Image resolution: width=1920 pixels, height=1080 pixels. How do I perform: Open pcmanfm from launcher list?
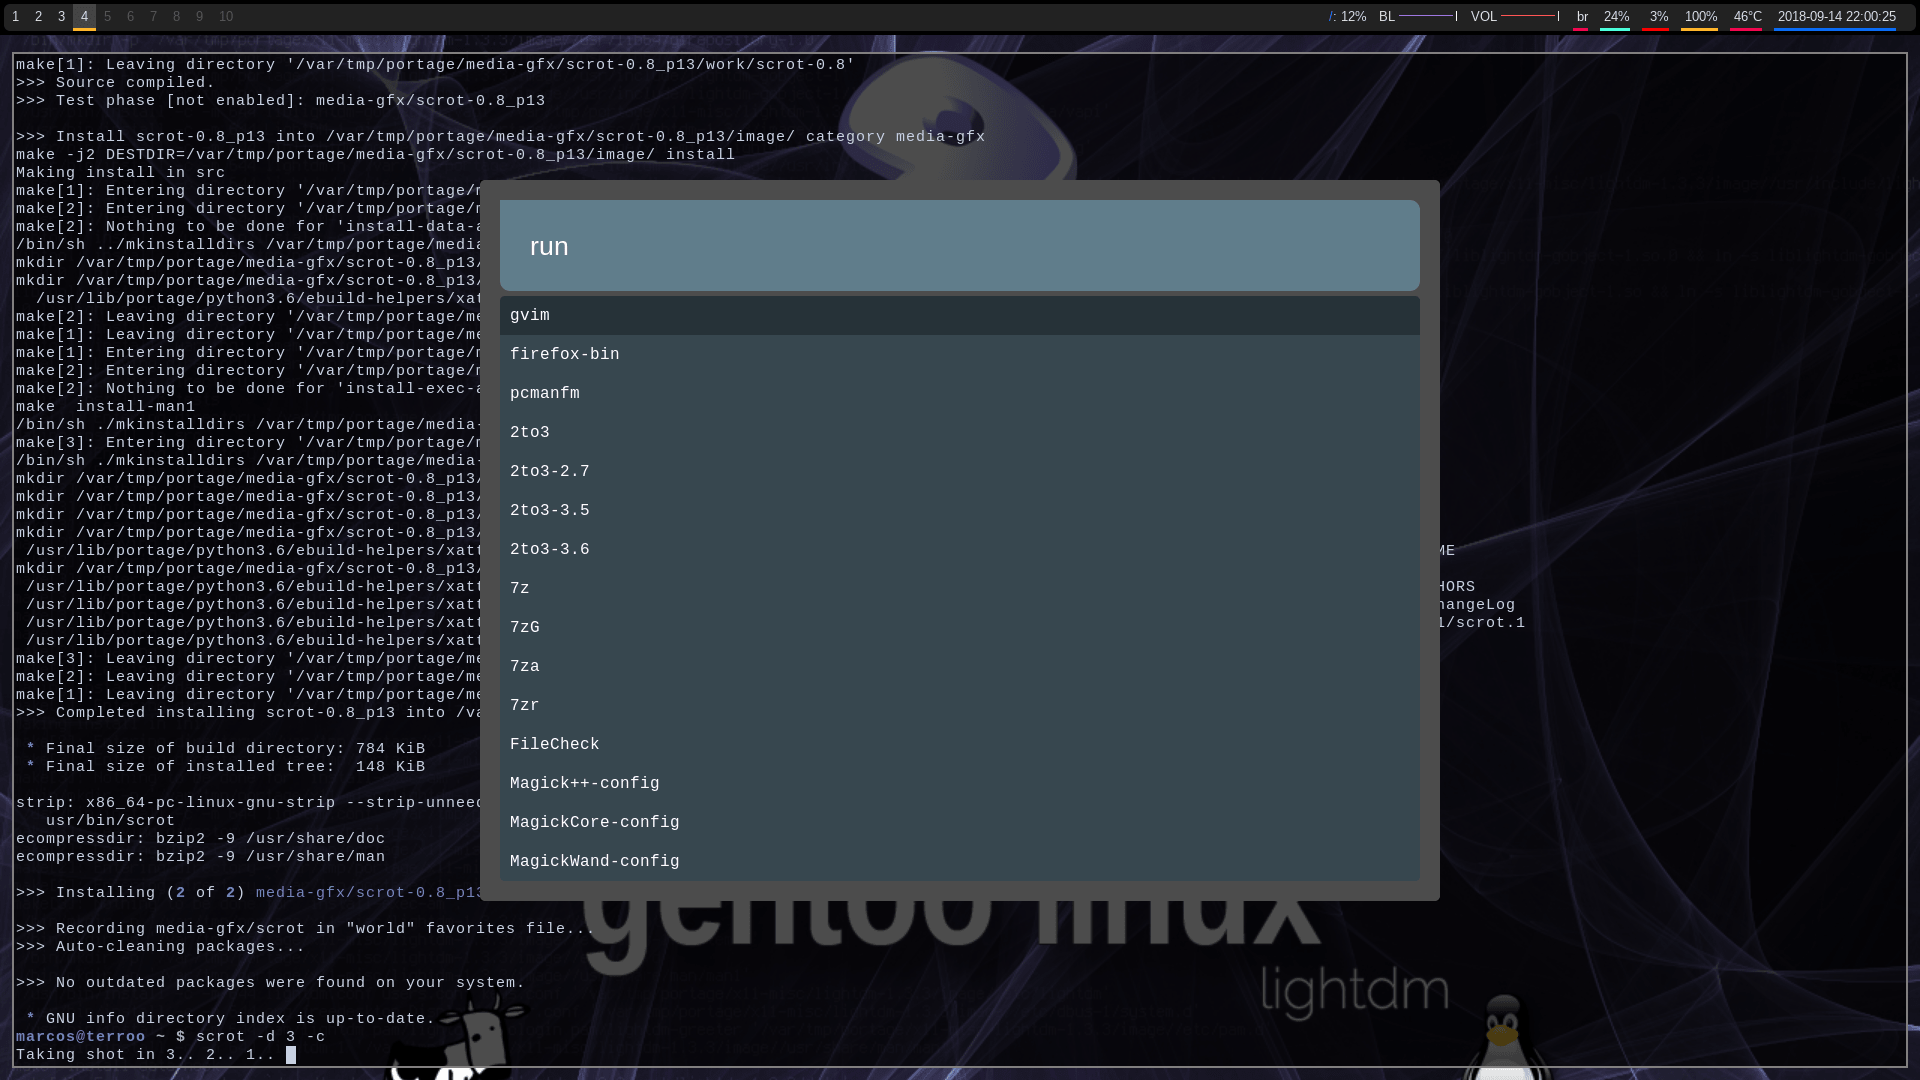(x=960, y=393)
